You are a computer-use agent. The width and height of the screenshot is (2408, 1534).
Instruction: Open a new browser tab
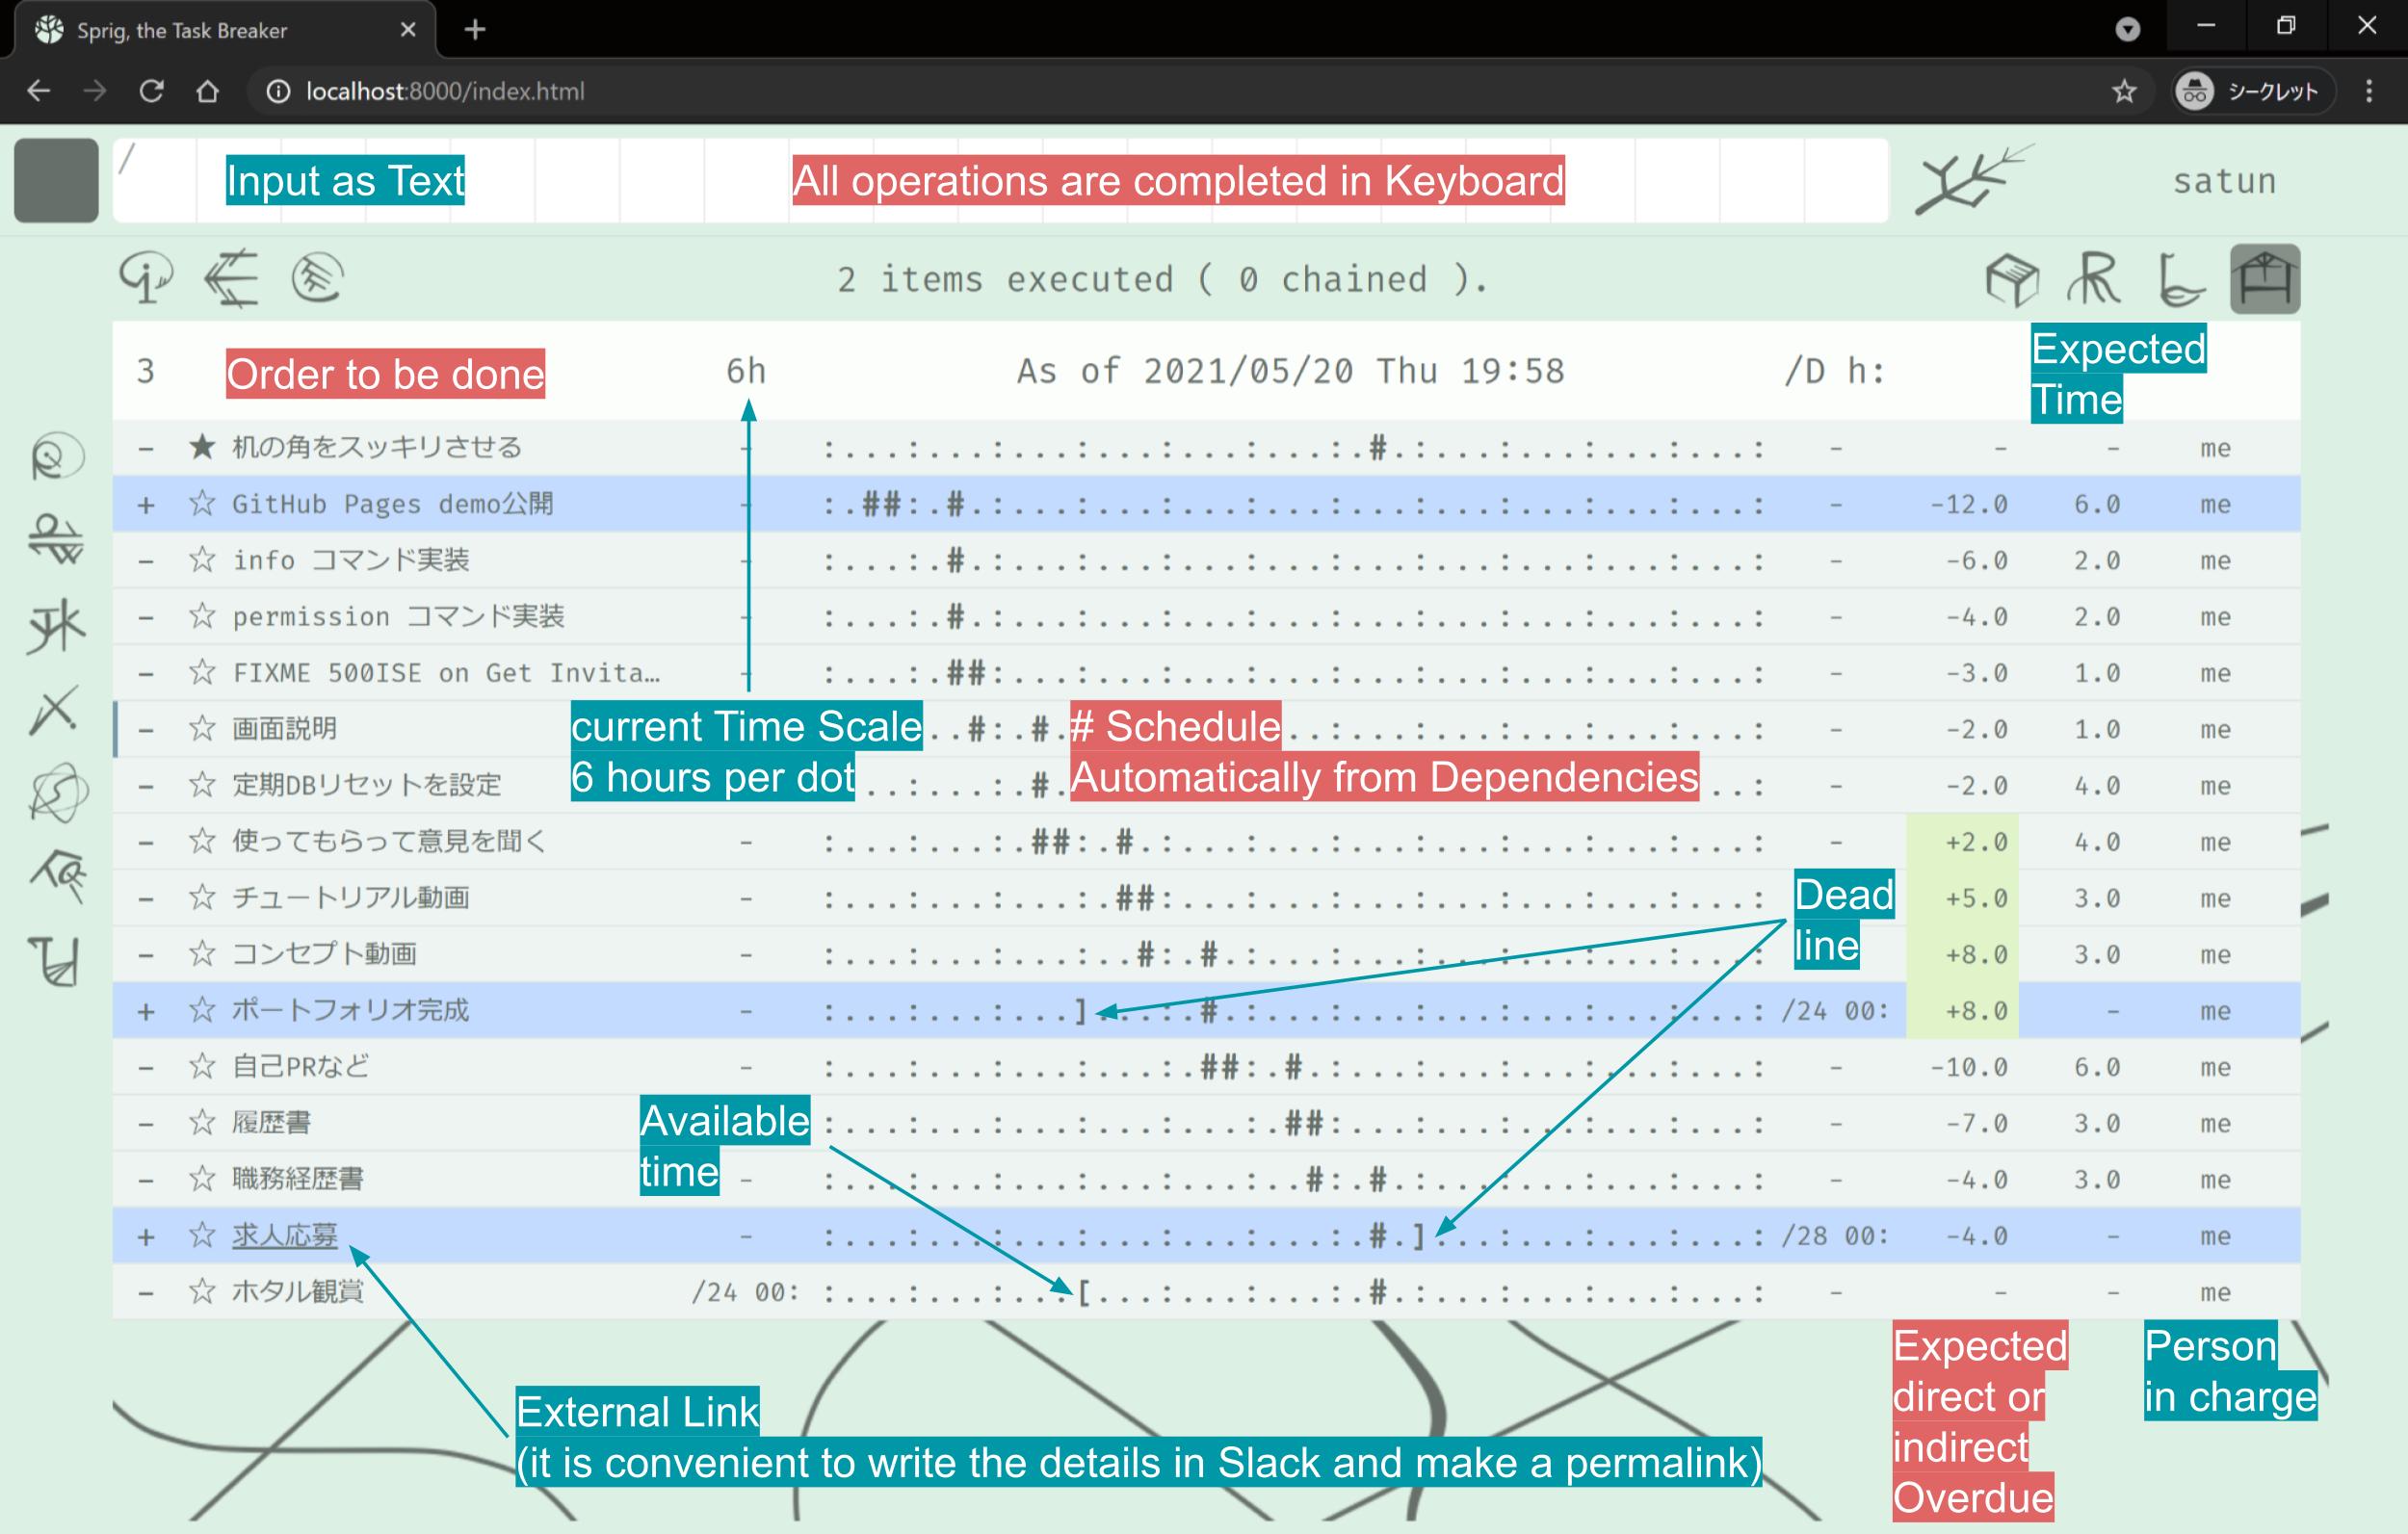click(x=475, y=30)
